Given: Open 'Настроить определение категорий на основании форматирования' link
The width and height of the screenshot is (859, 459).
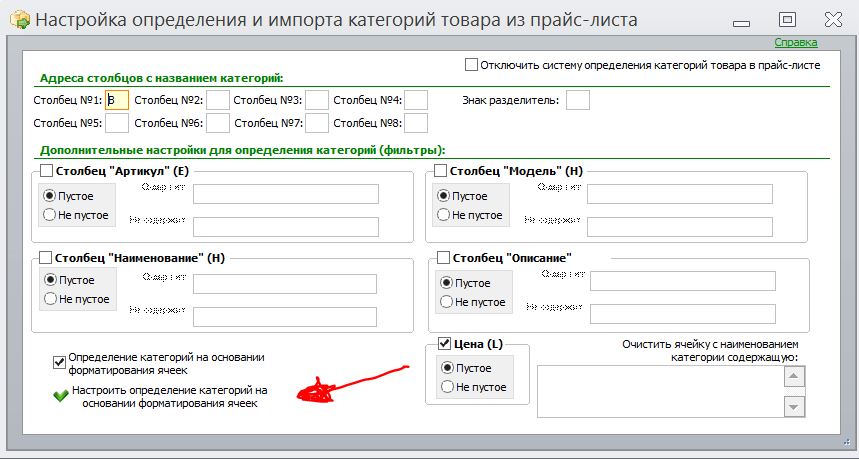Looking at the screenshot, I should [170, 397].
